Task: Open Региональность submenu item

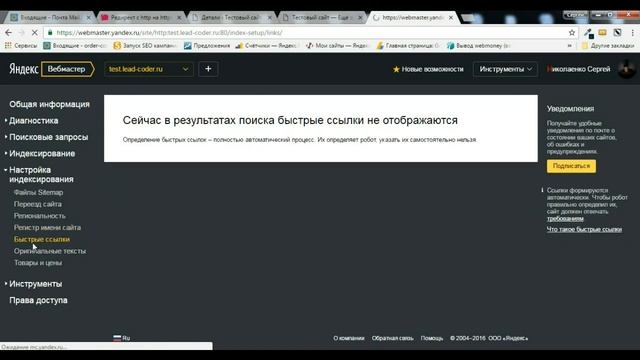Action: point(40,216)
